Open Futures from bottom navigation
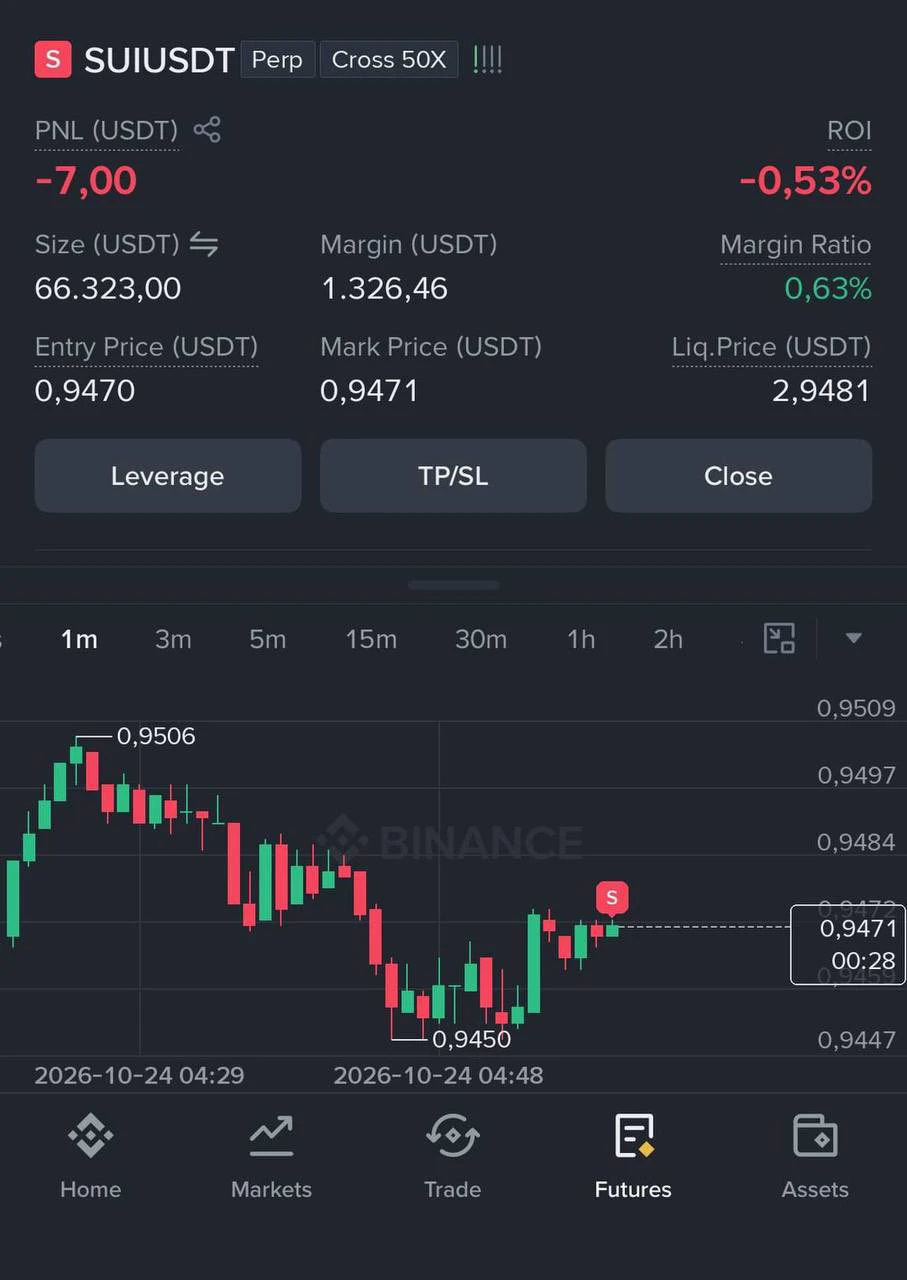This screenshot has height=1280, width=907. [633, 1156]
